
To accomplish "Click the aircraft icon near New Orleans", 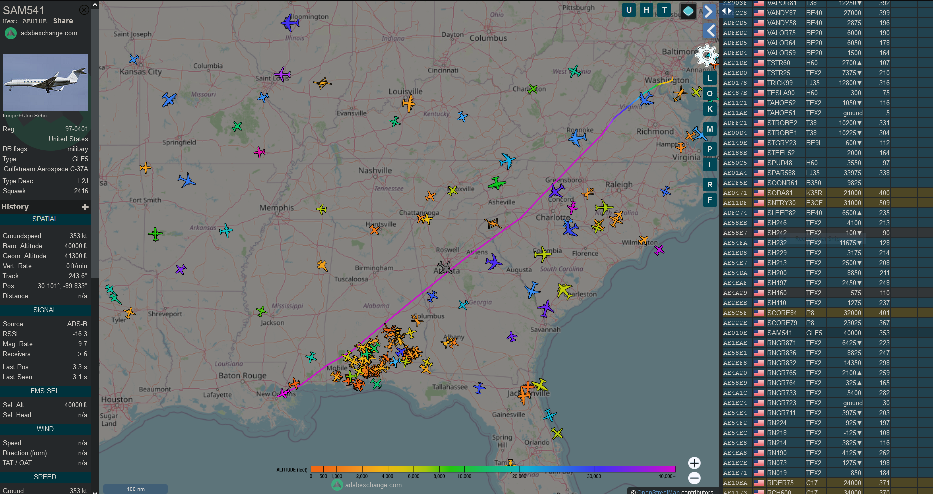I will (284, 393).
